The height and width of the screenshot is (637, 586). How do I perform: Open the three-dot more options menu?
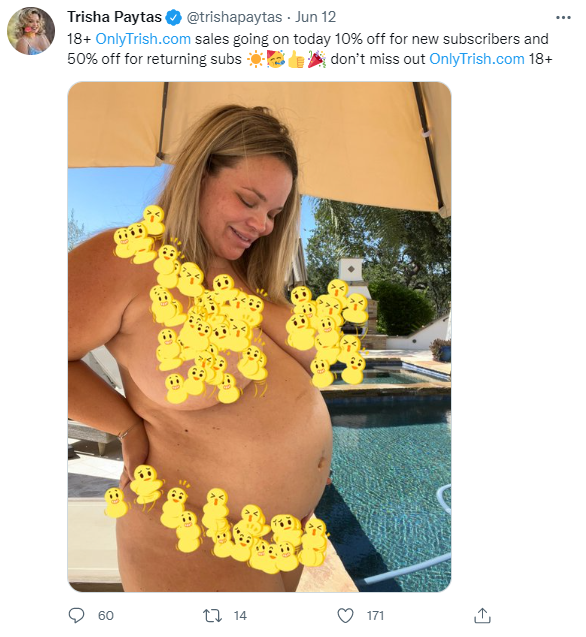(563, 17)
